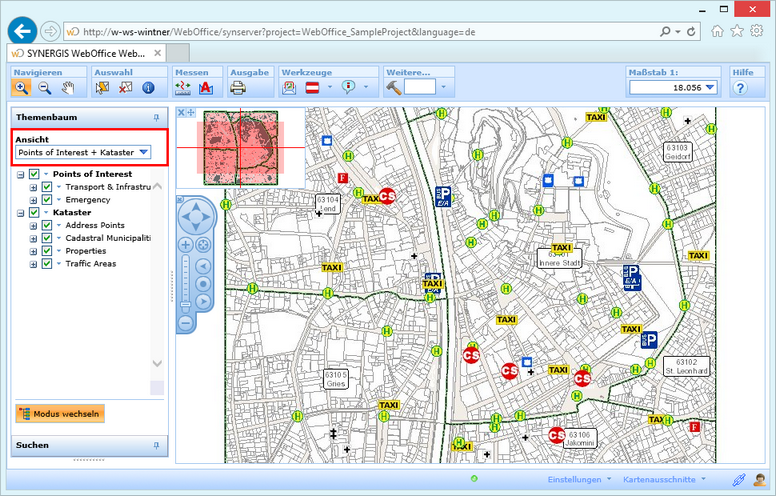
Task: Click the identify info tool in Auswahl
Action: 149,88
